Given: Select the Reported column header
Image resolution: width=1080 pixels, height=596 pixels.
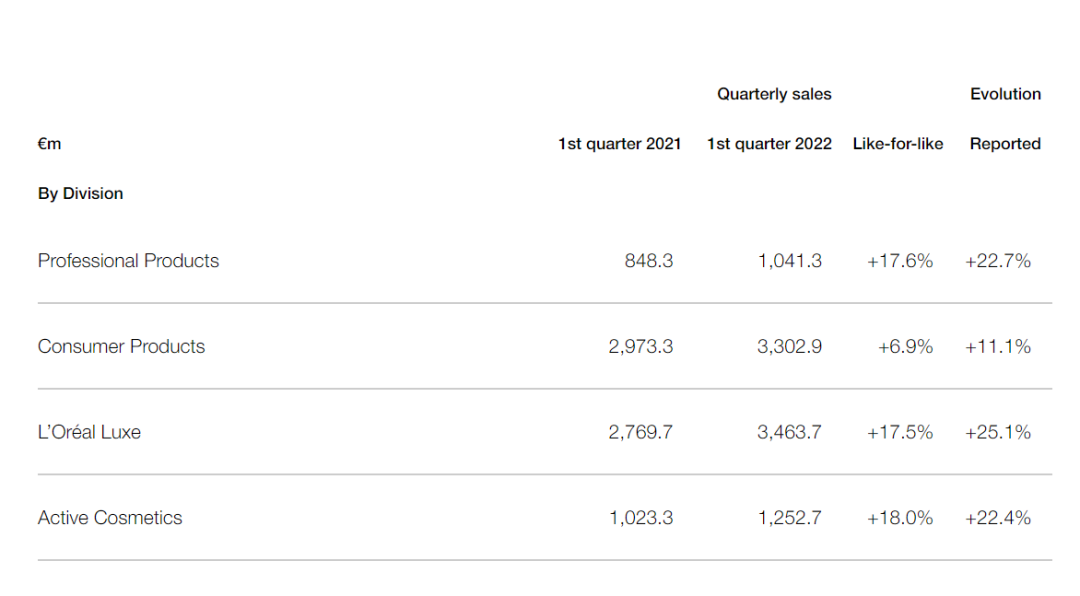Looking at the screenshot, I should pos(1005,144).
